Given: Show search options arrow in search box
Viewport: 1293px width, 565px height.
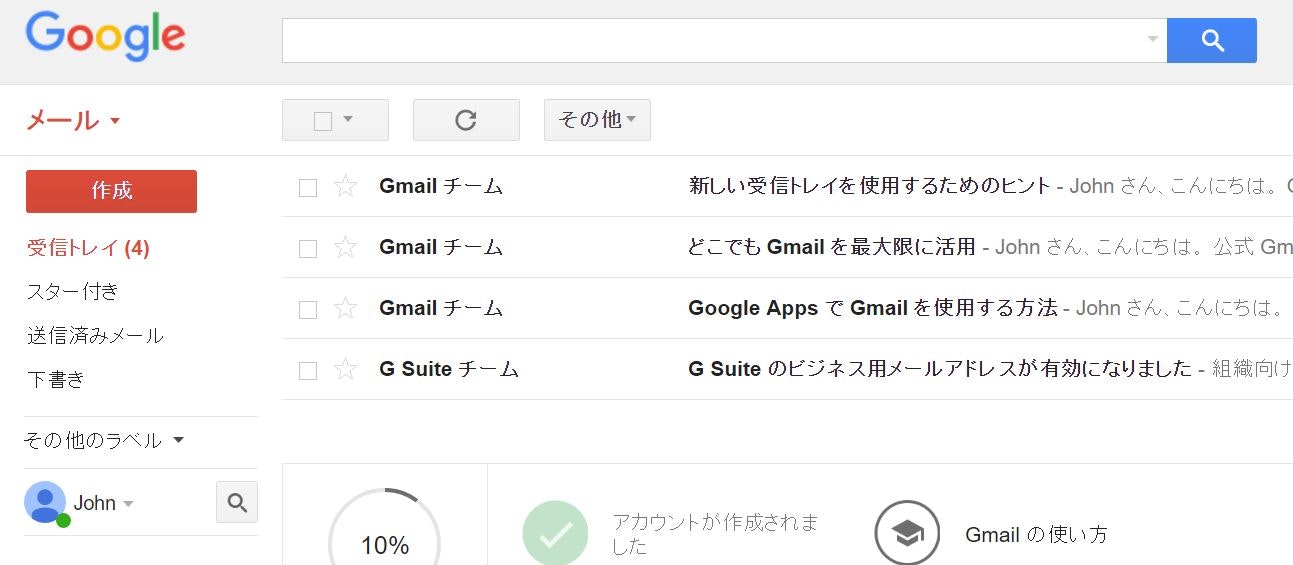Looking at the screenshot, I should pos(1153,40).
